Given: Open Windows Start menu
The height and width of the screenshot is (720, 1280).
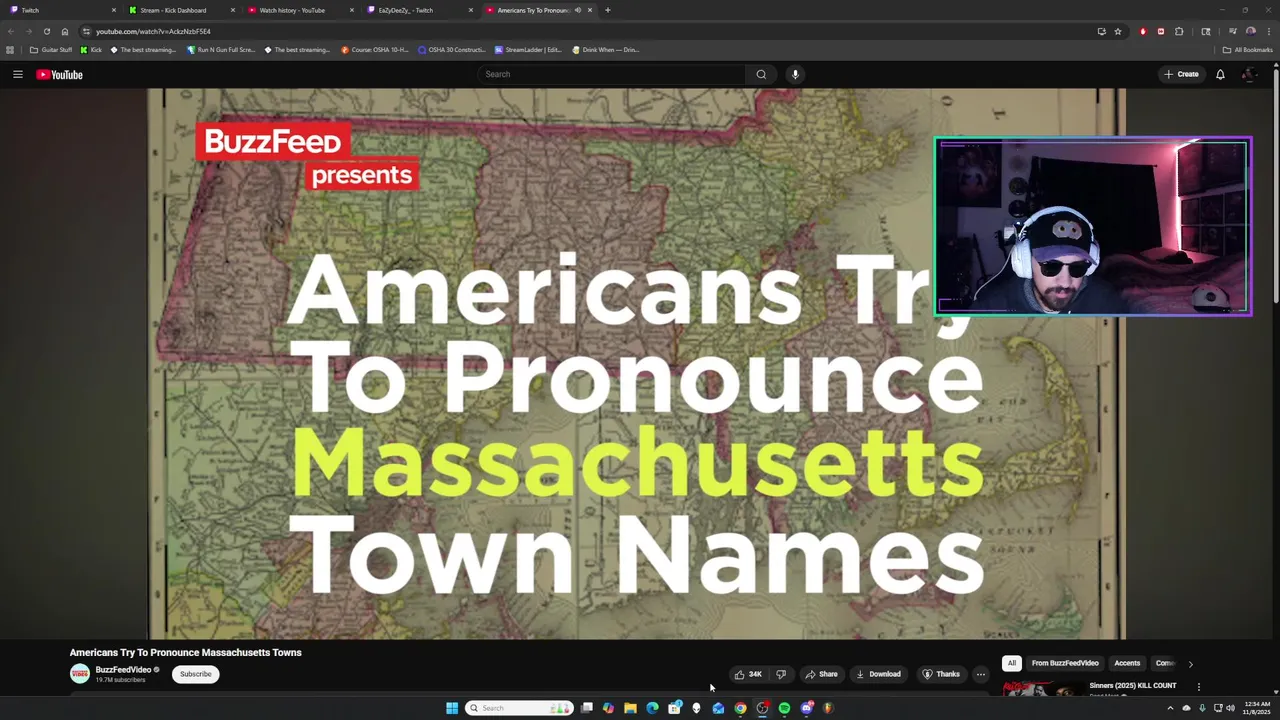Looking at the screenshot, I should [x=452, y=708].
